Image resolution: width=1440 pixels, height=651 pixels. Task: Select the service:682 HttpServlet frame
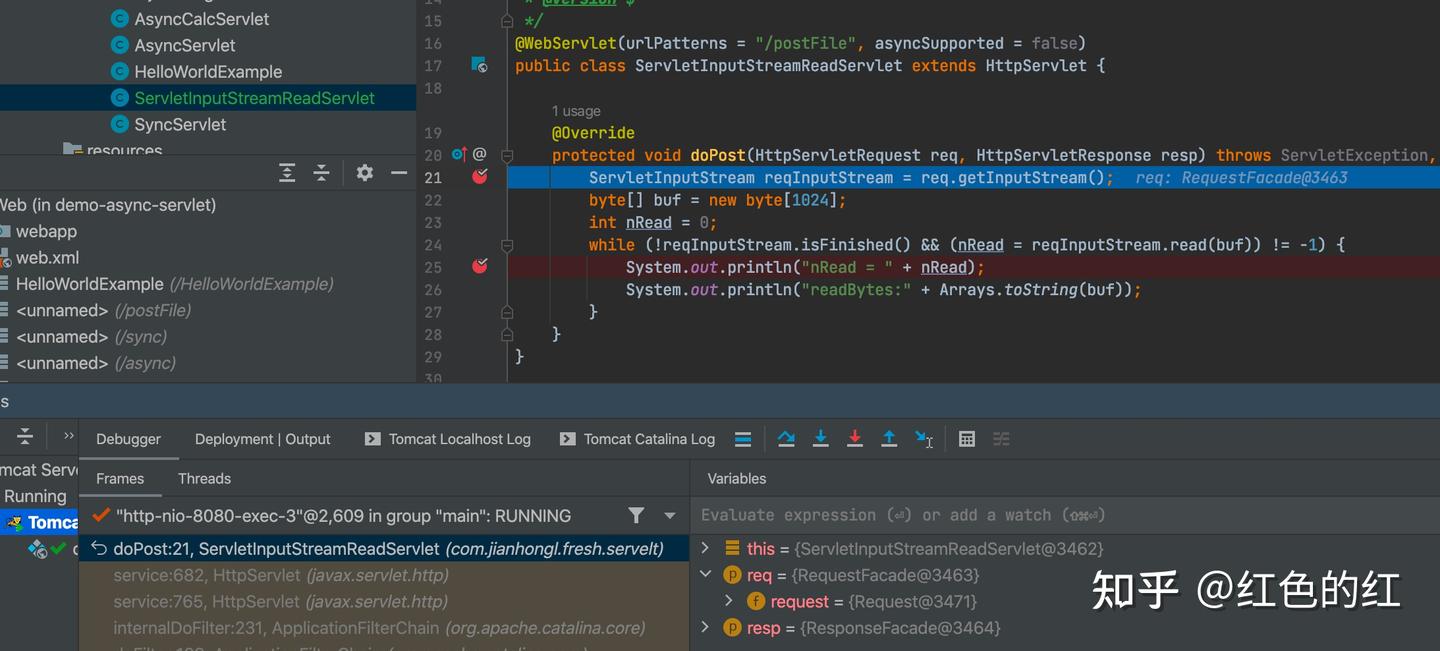[280, 575]
